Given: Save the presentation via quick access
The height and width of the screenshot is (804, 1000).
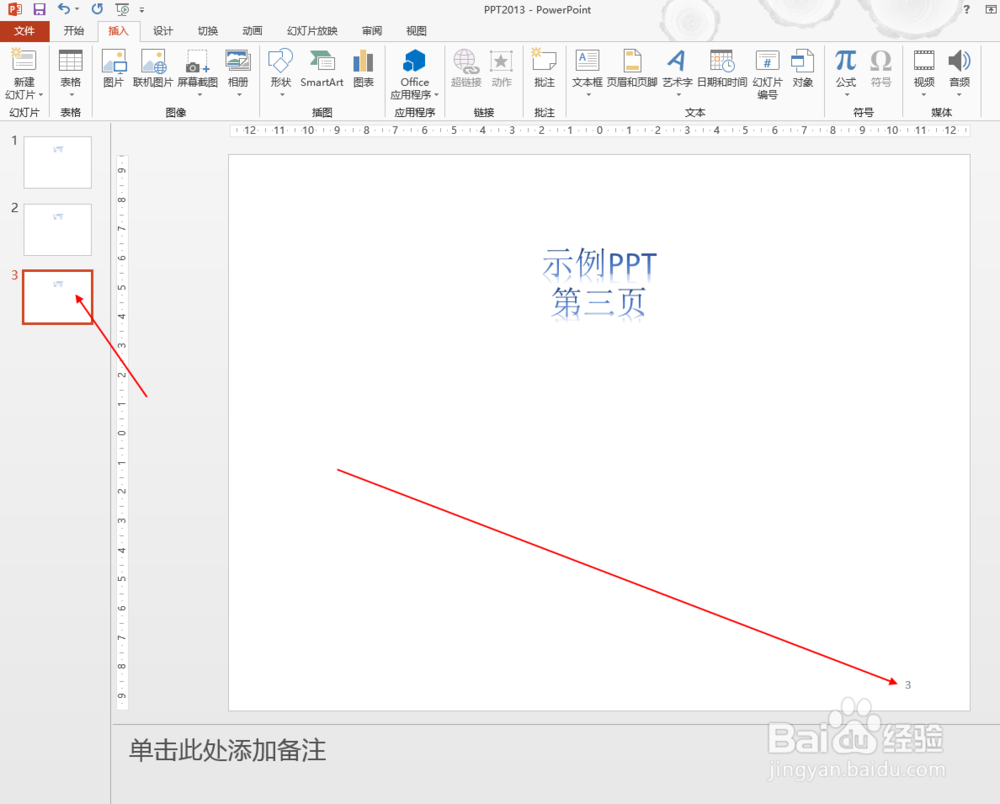Looking at the screenshot, I should (40, 9).
